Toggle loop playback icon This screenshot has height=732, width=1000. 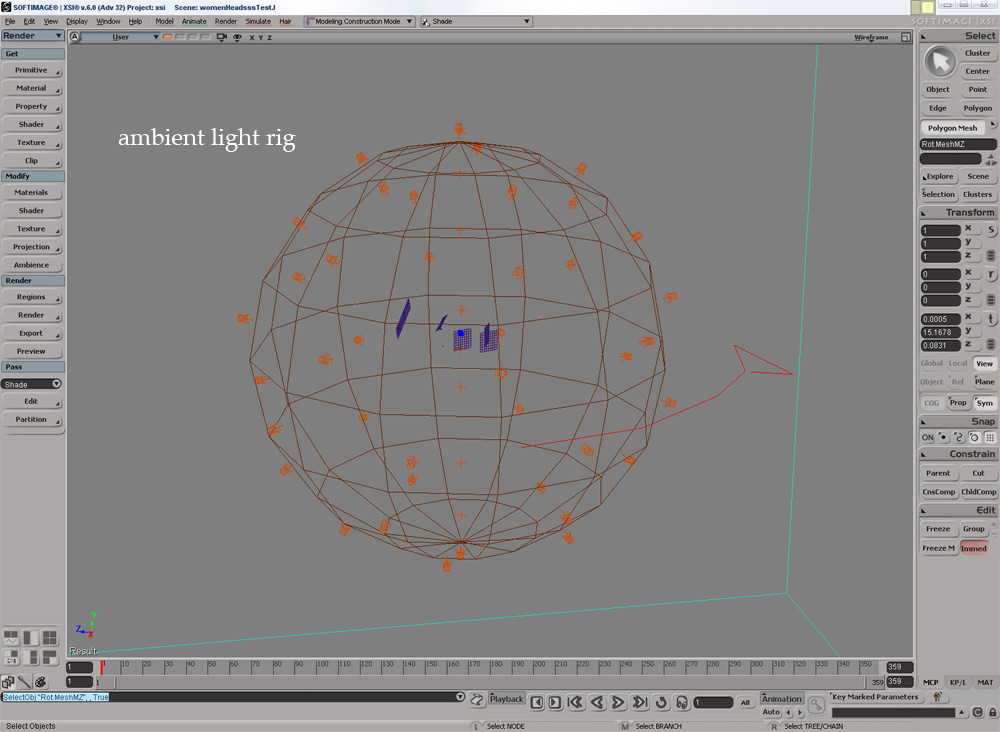tap(661, 702)
